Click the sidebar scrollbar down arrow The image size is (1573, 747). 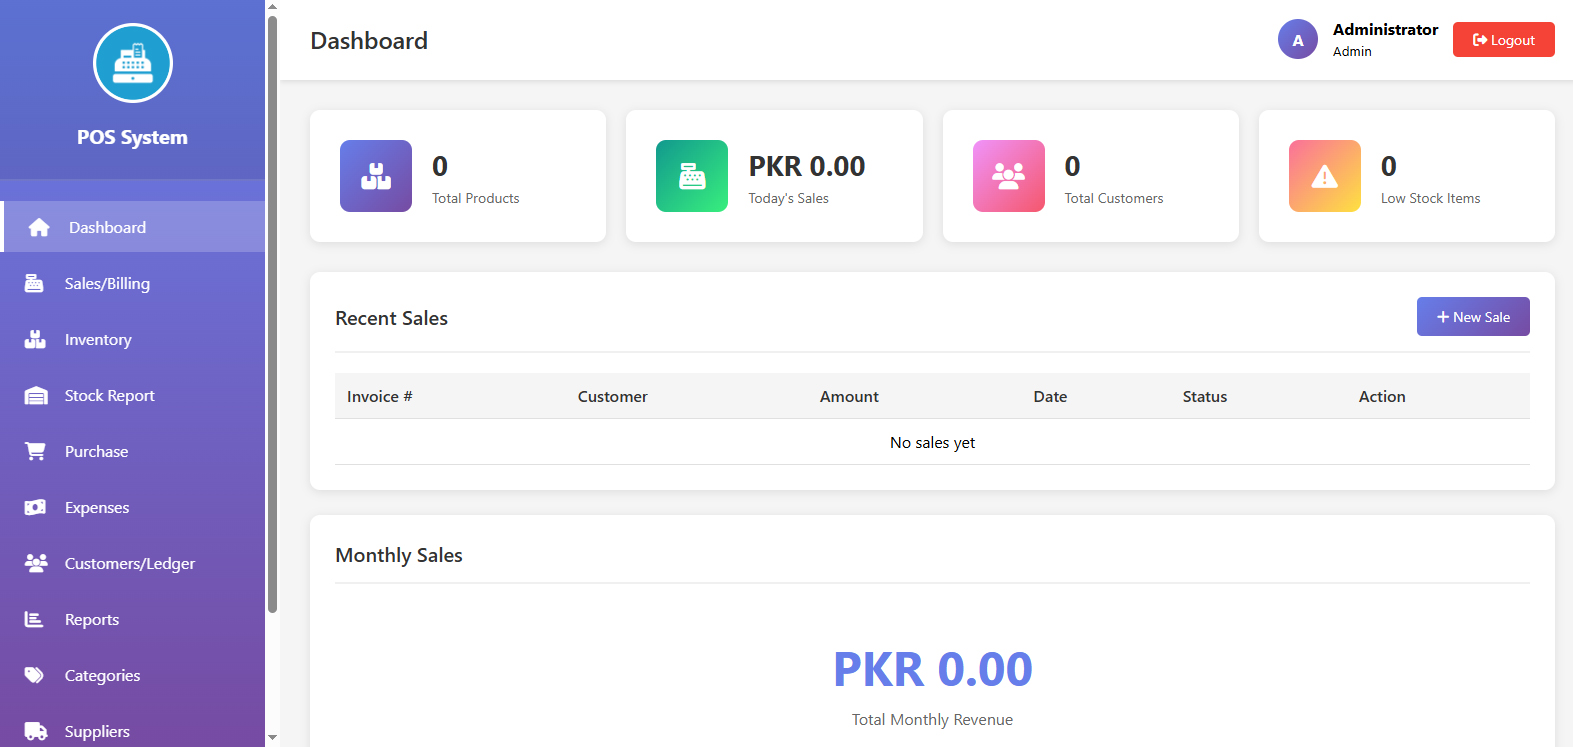[272, 738]
